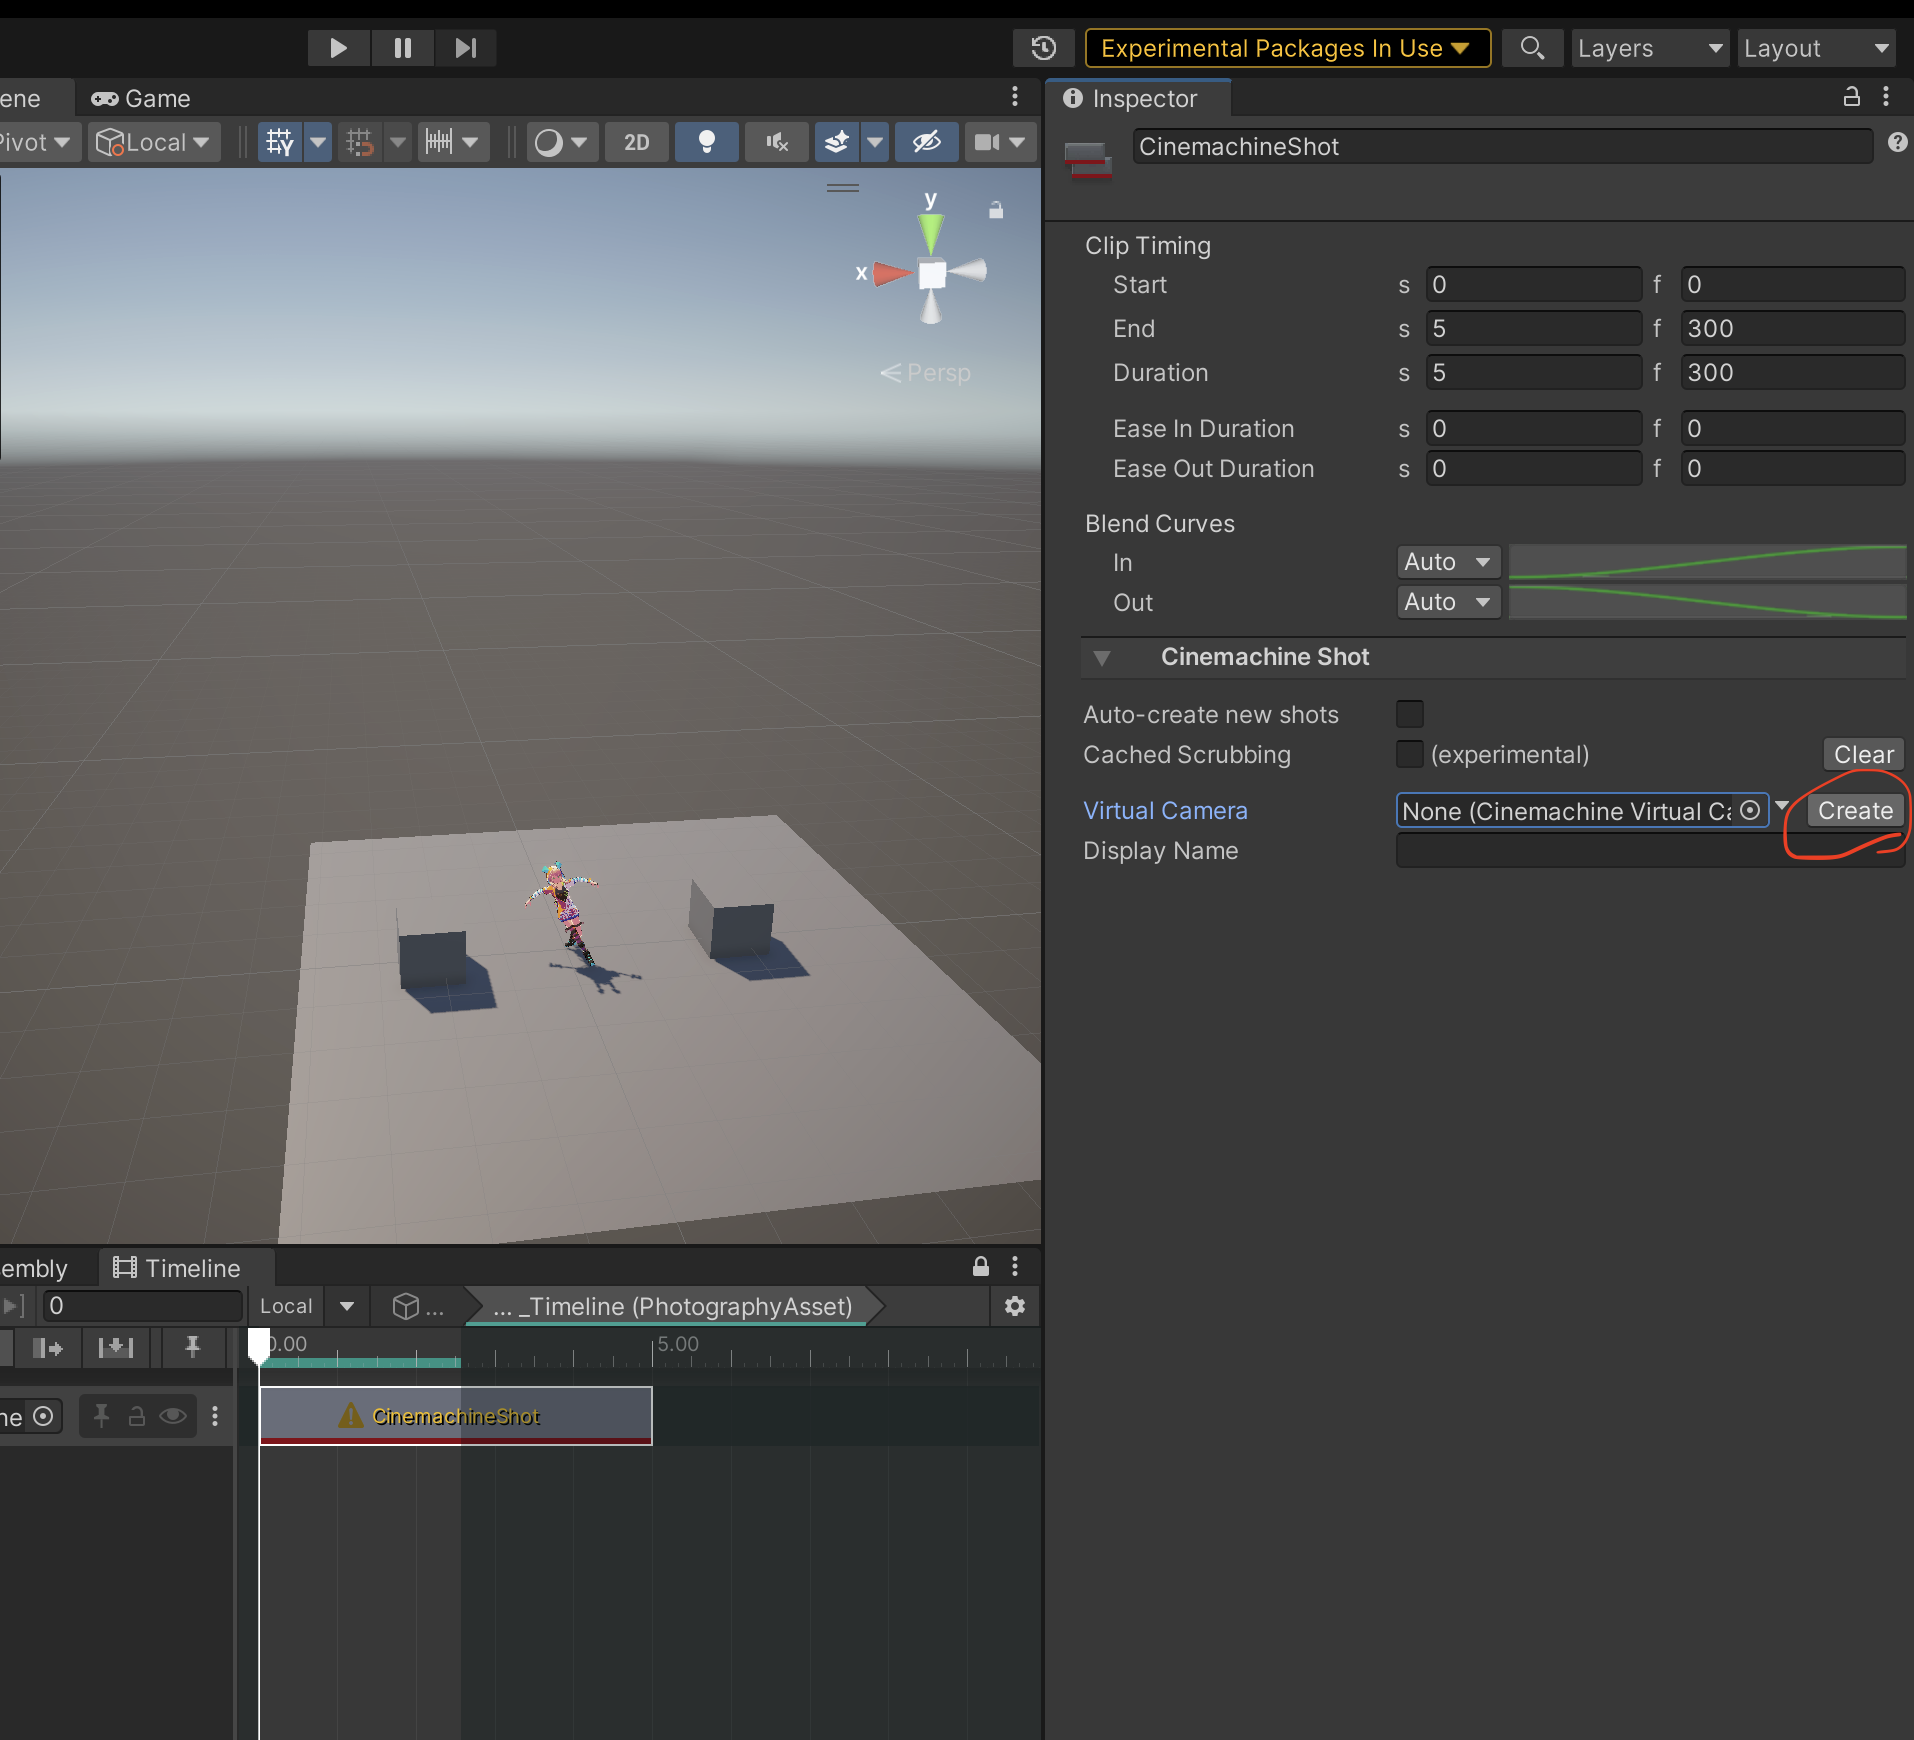Open the Inspector more options menu

[1886, 96]
